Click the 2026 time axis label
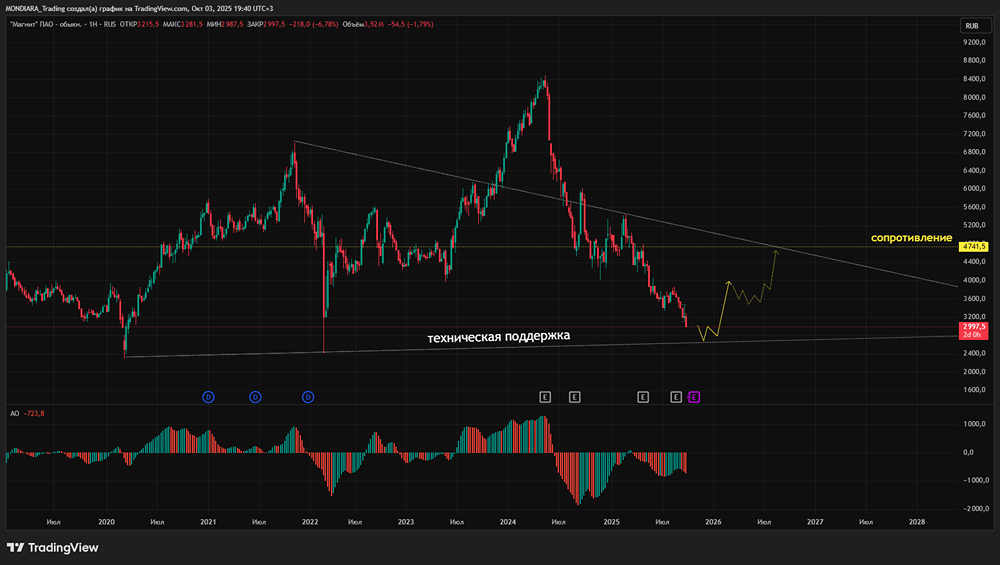This screenshot has height=565, width=1000. coord(713,522)
